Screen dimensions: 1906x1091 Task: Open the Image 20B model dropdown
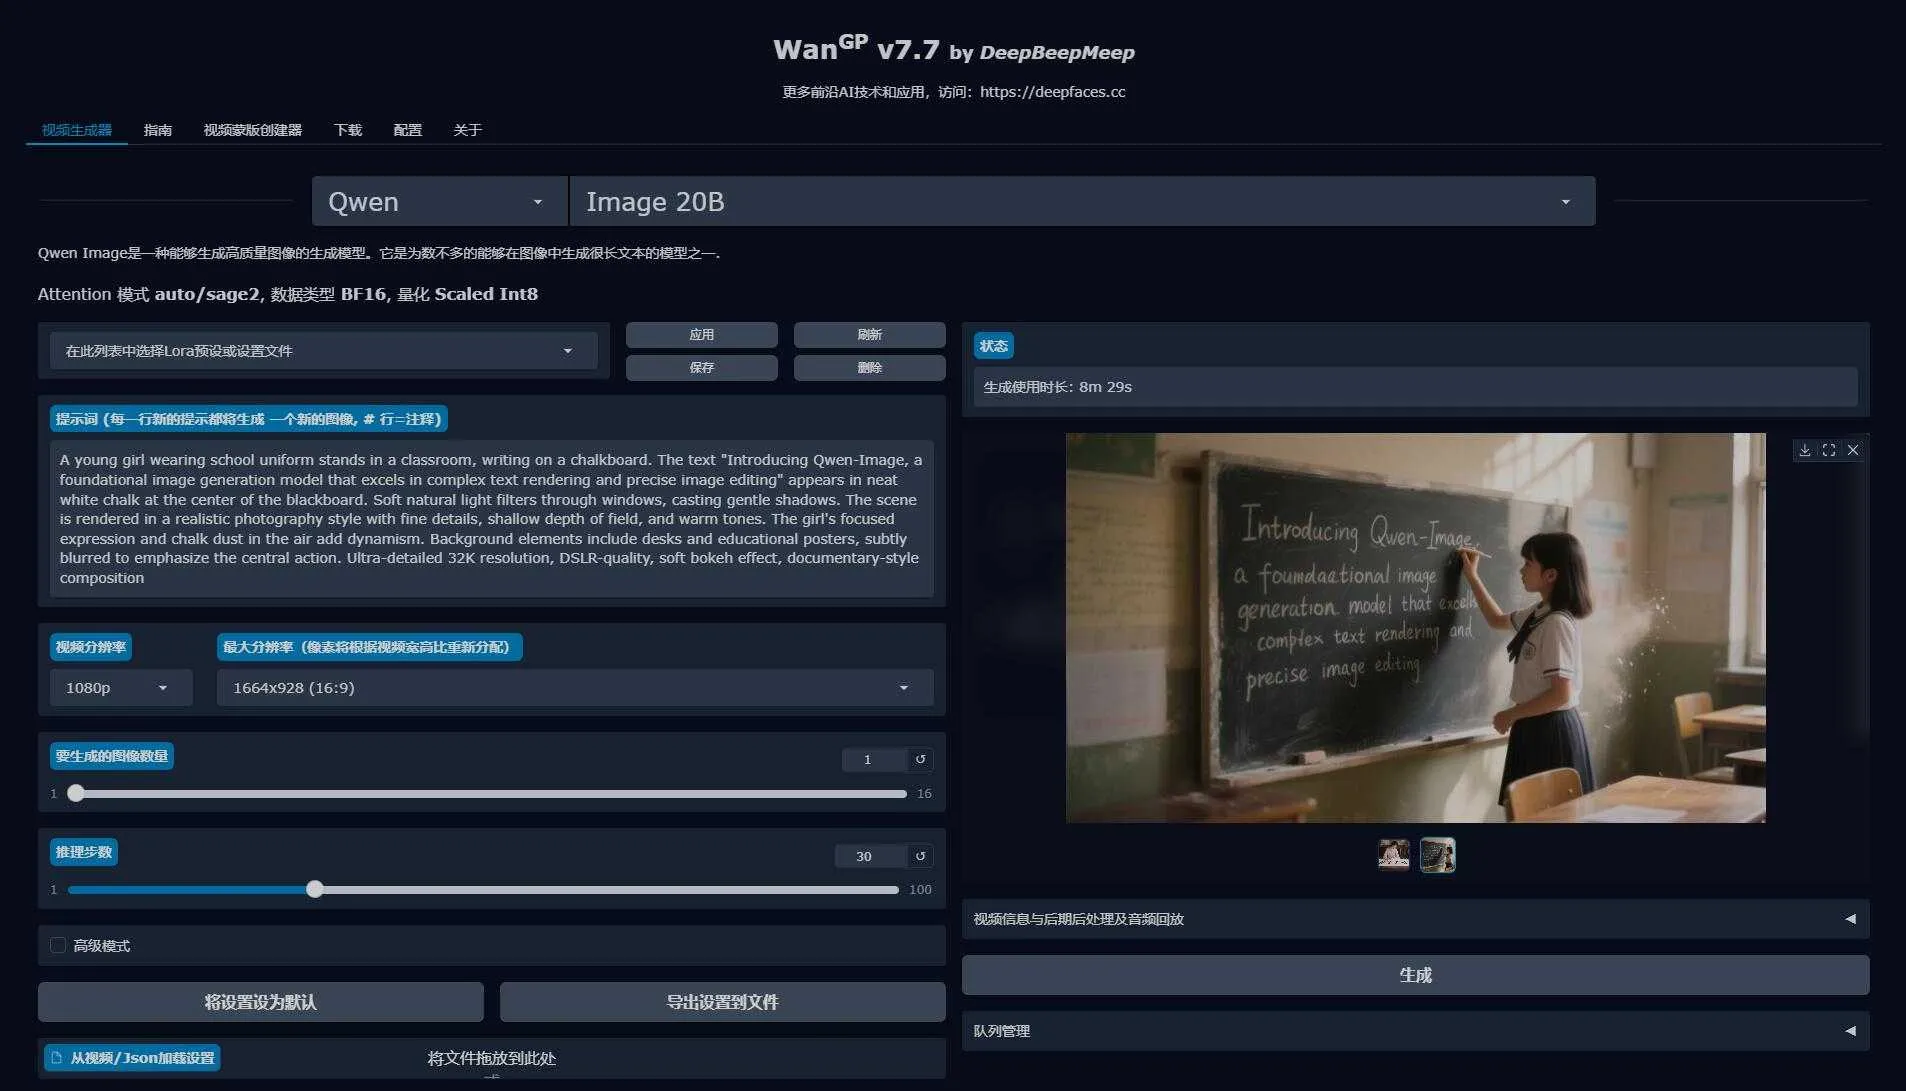pyautogui.click(x=1082, y=202)
